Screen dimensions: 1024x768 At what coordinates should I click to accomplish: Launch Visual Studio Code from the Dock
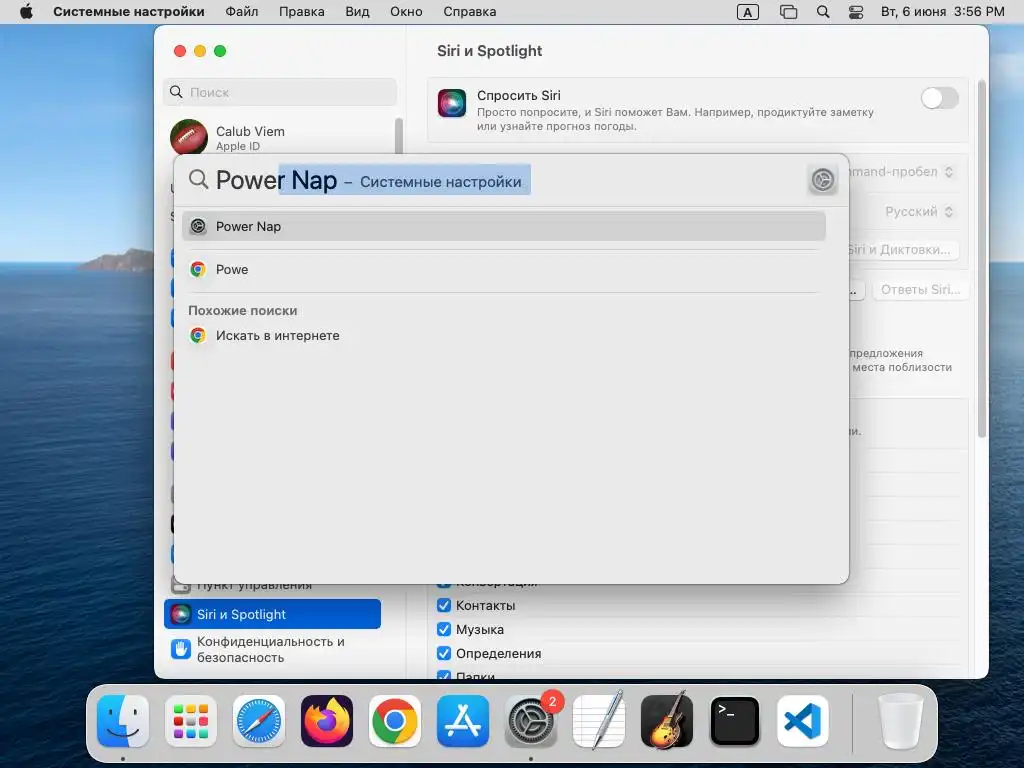803,721
